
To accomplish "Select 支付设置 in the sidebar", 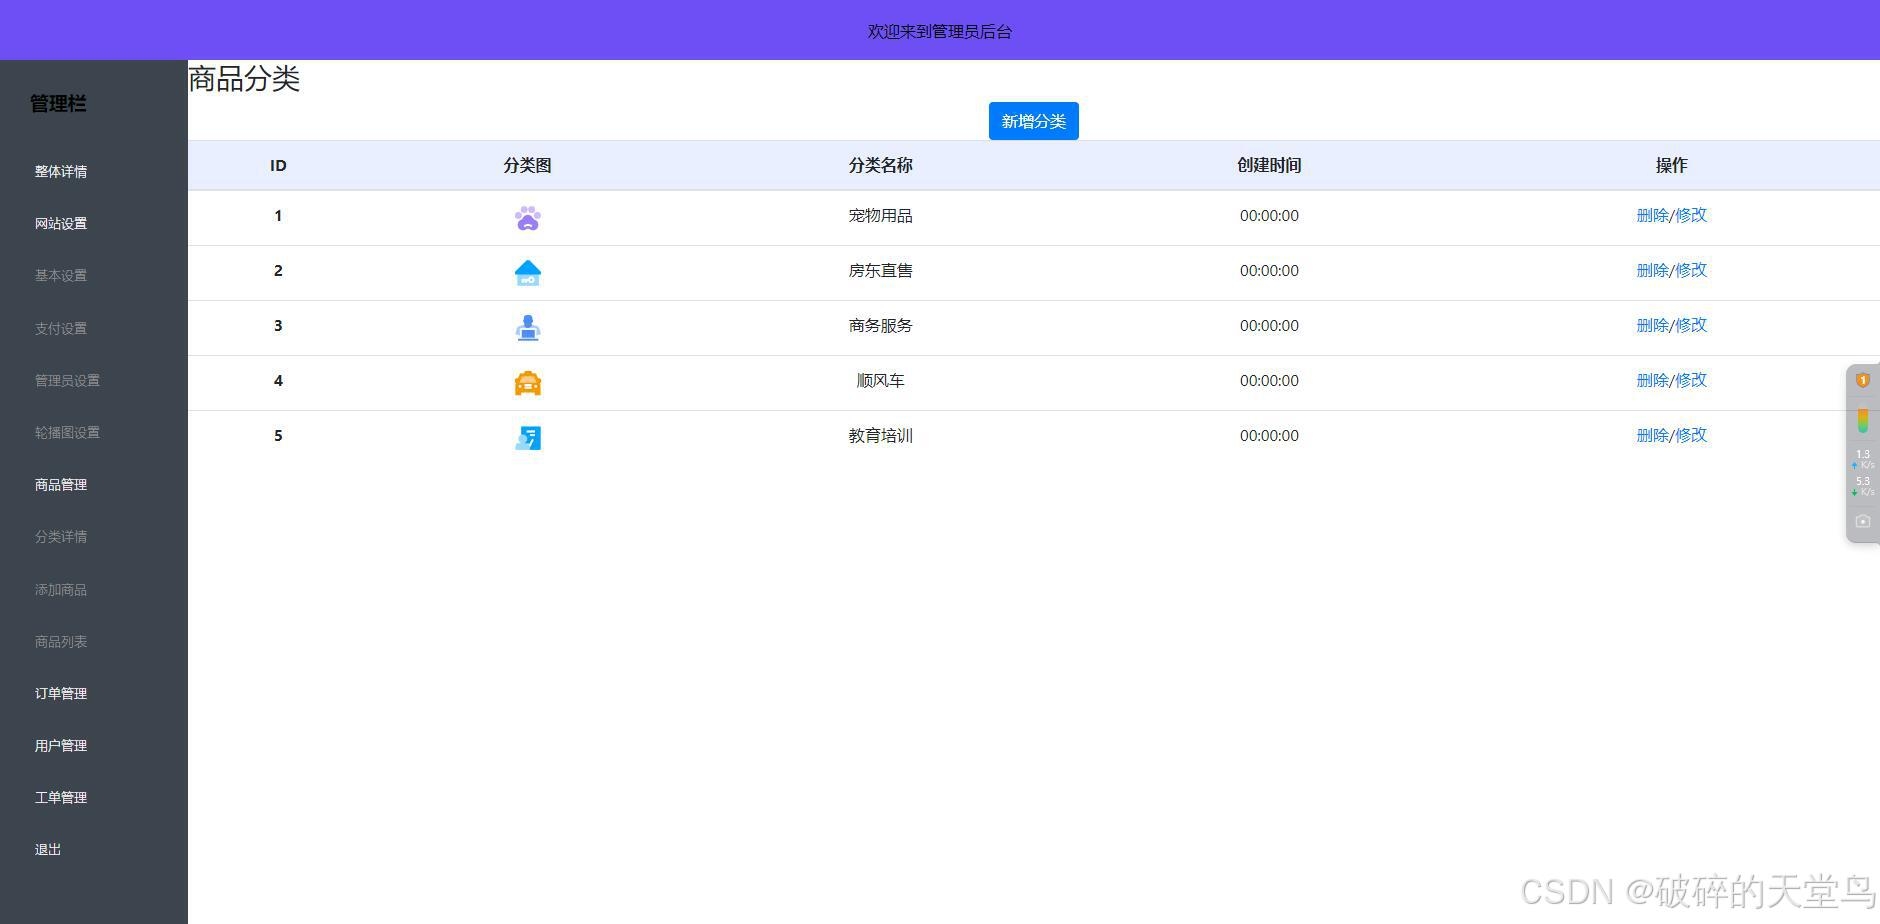I will coord(61,328).
